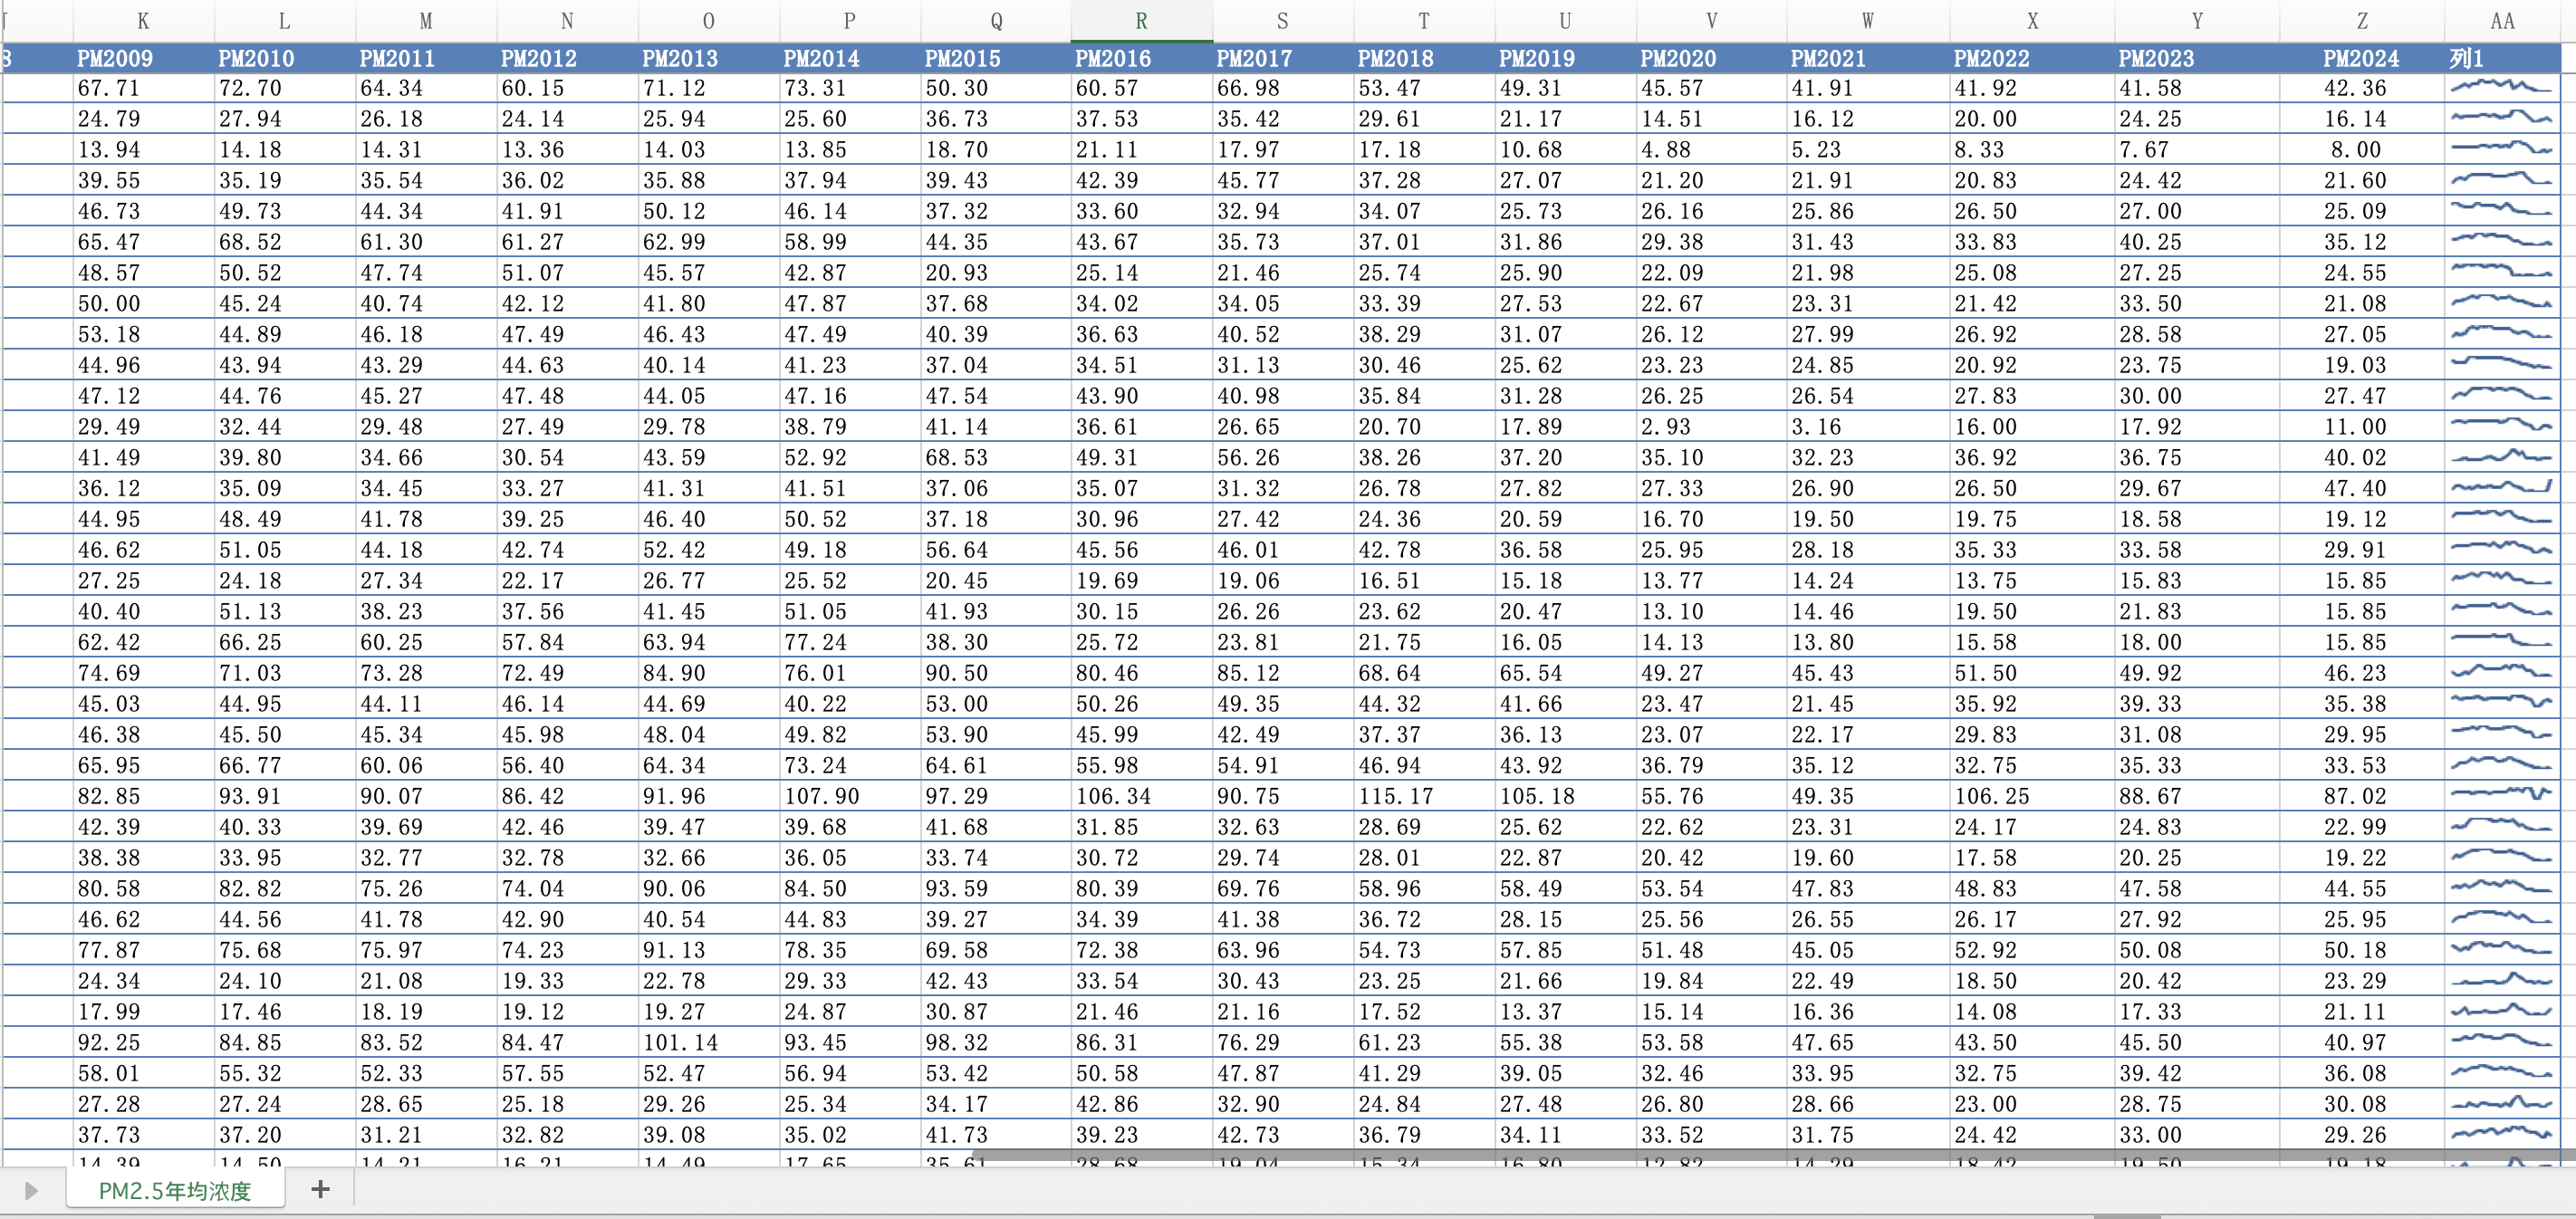Select column V header

[x=1711, y=21]
